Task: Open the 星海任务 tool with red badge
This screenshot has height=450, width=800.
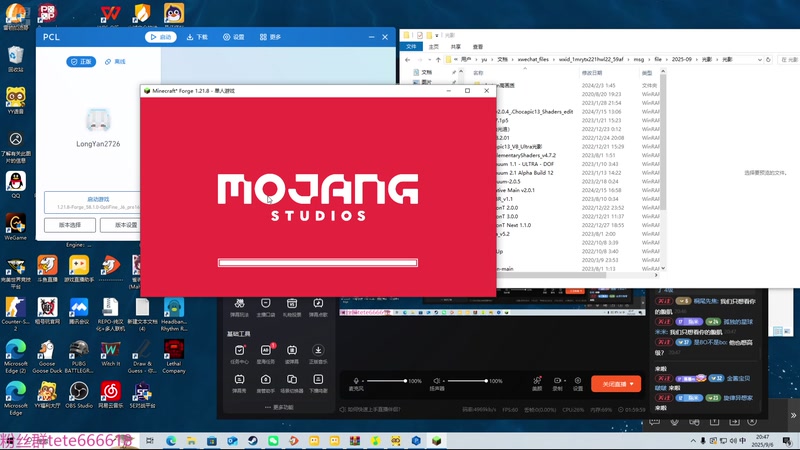Action: pos(265,355)
